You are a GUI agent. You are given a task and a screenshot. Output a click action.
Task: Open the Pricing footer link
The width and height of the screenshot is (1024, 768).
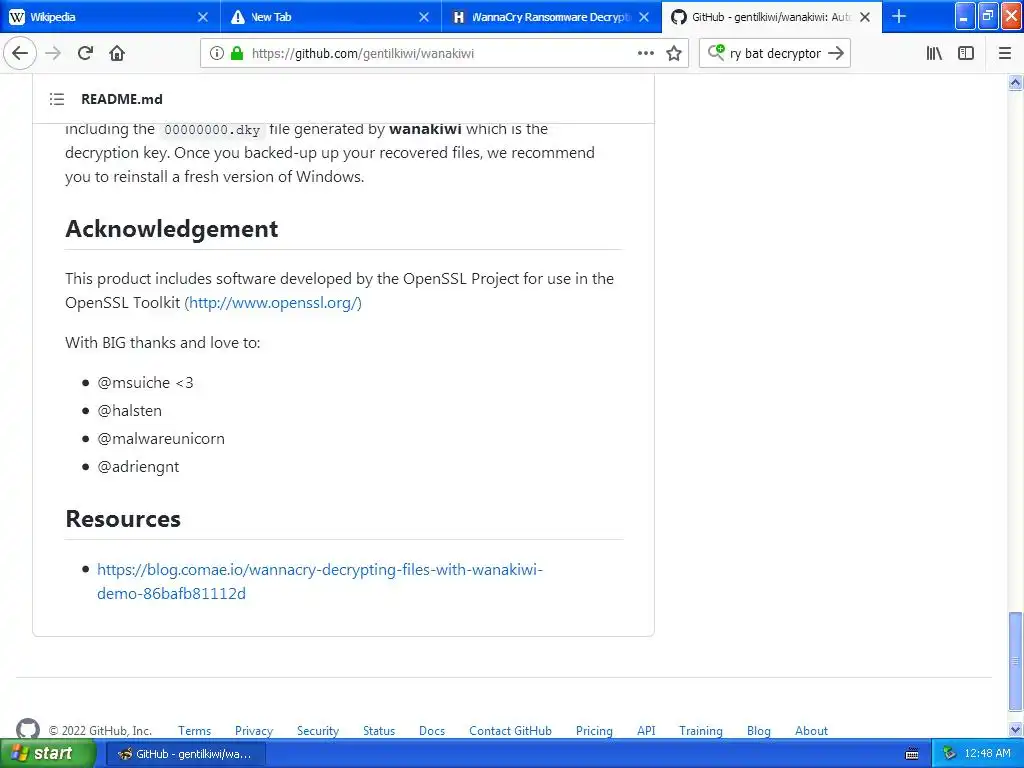594,731
